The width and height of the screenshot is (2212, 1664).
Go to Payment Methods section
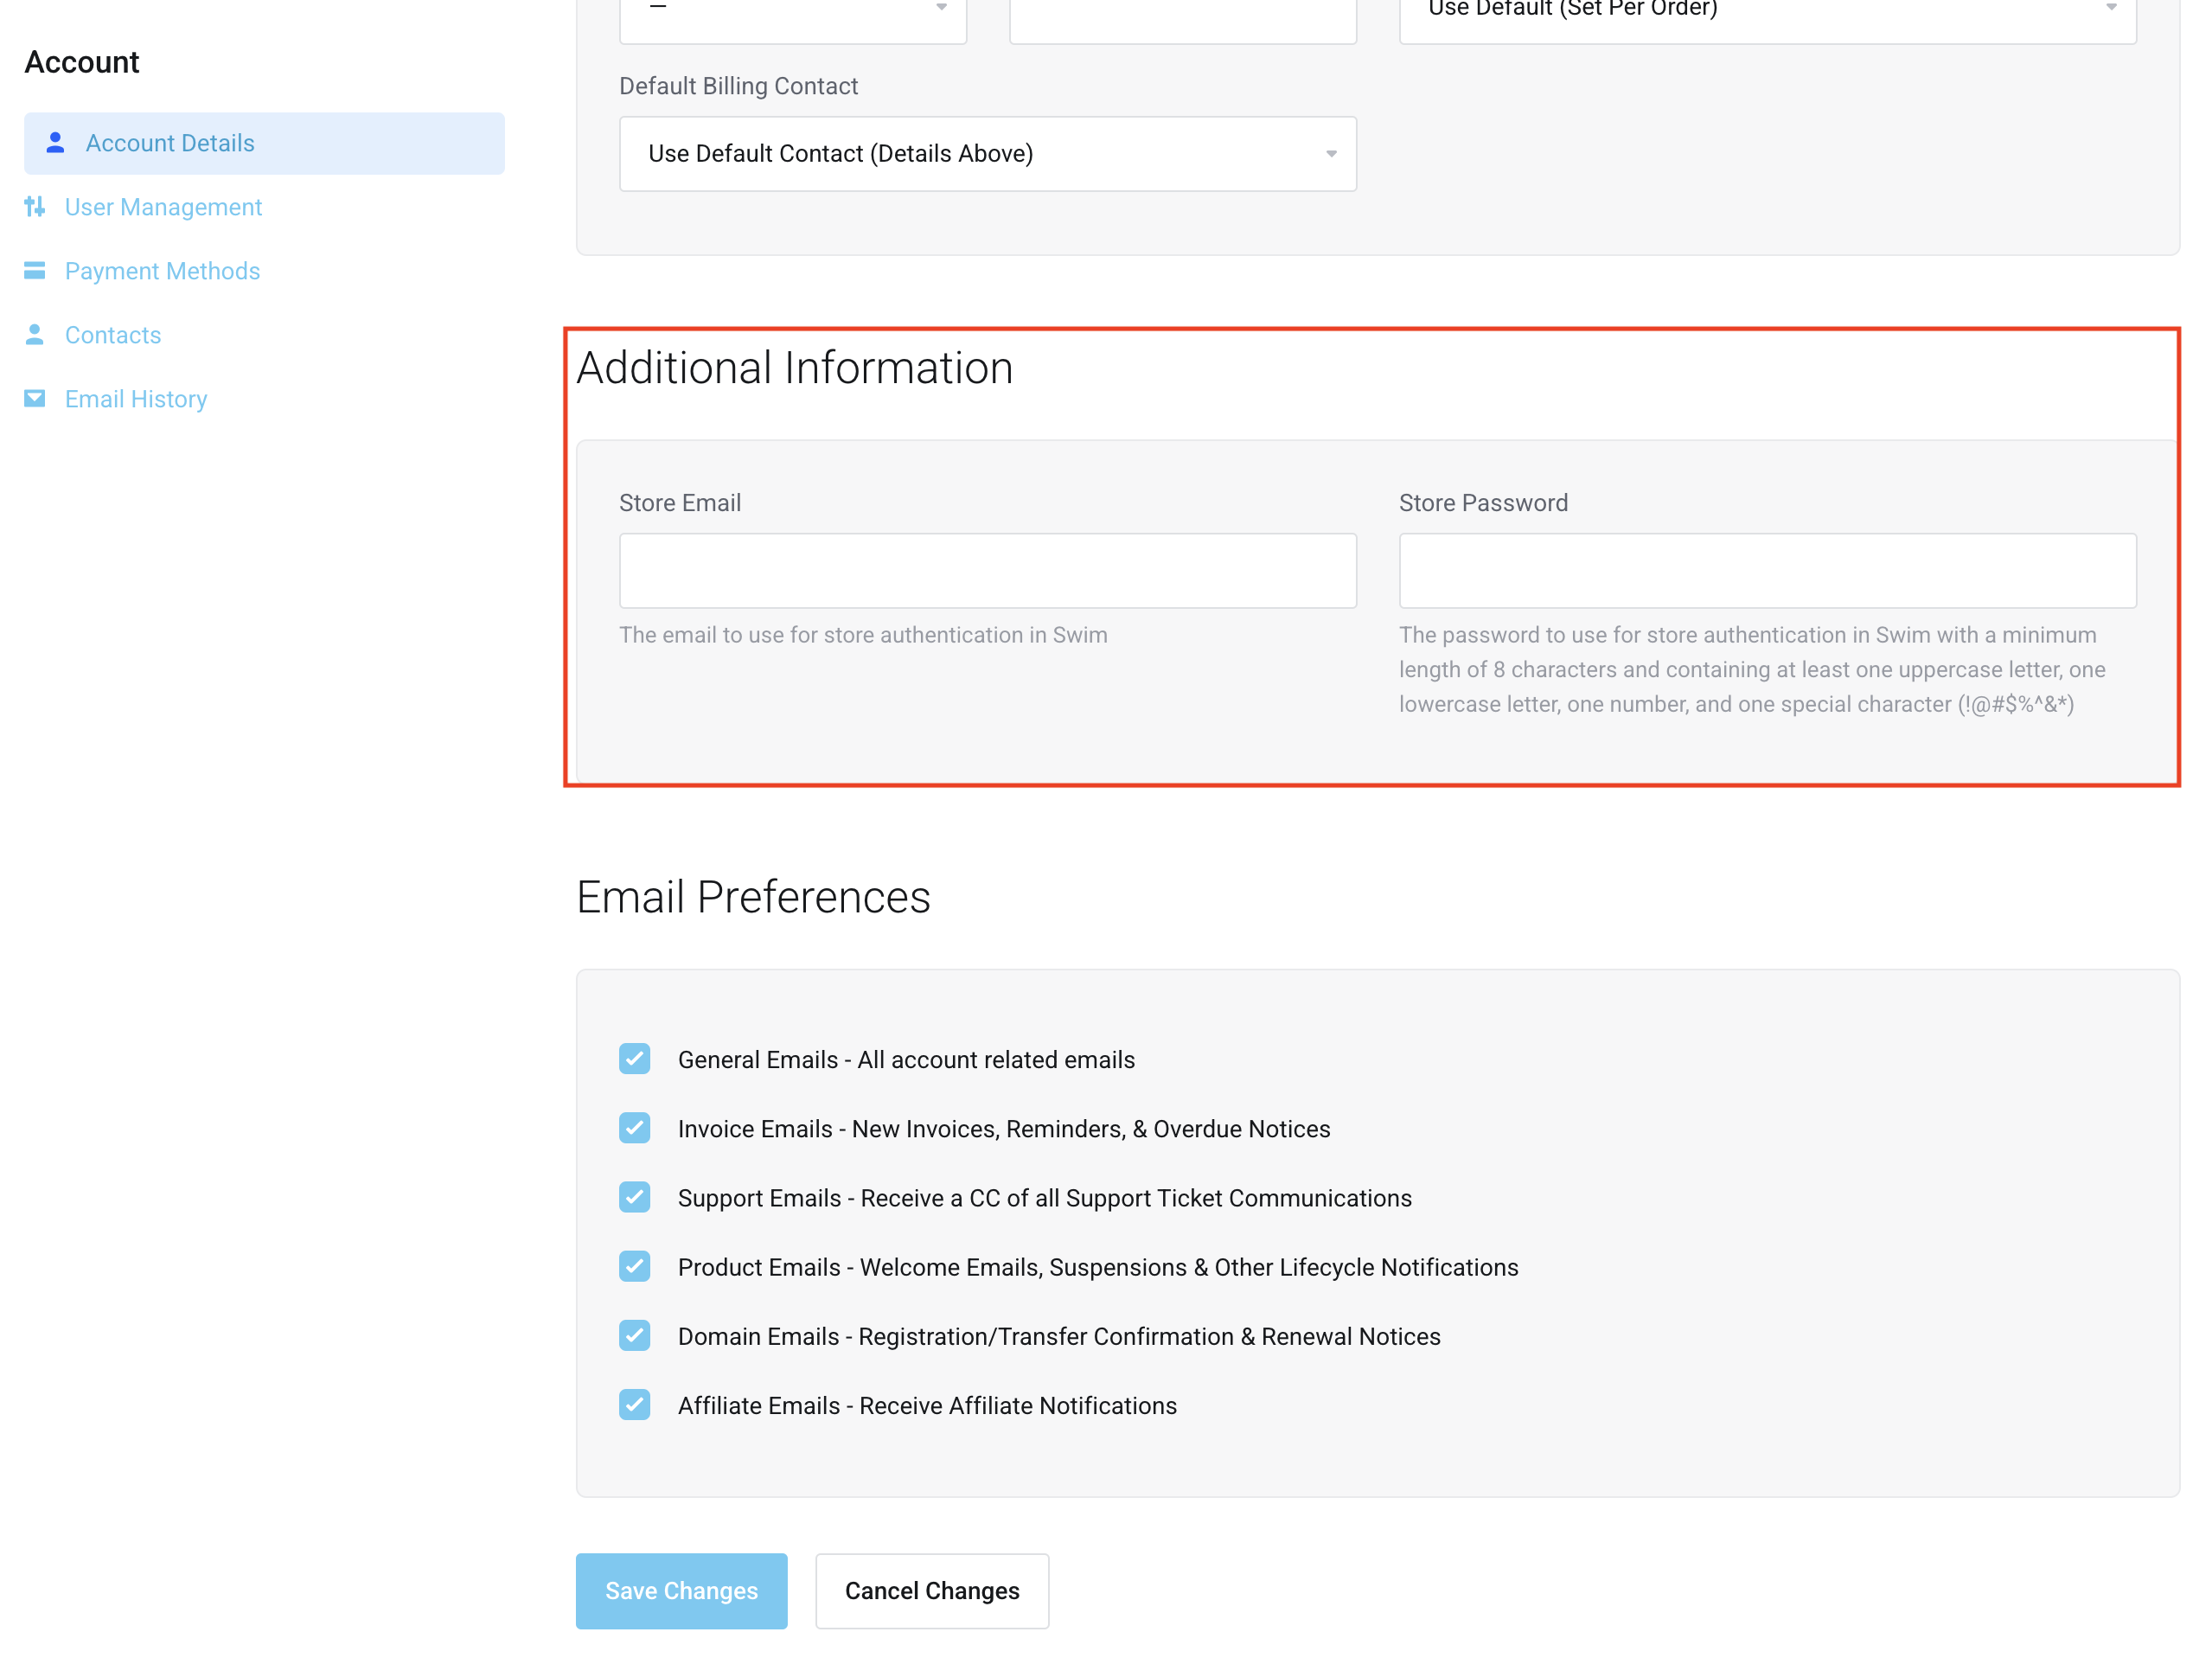(x=162, y=271)
